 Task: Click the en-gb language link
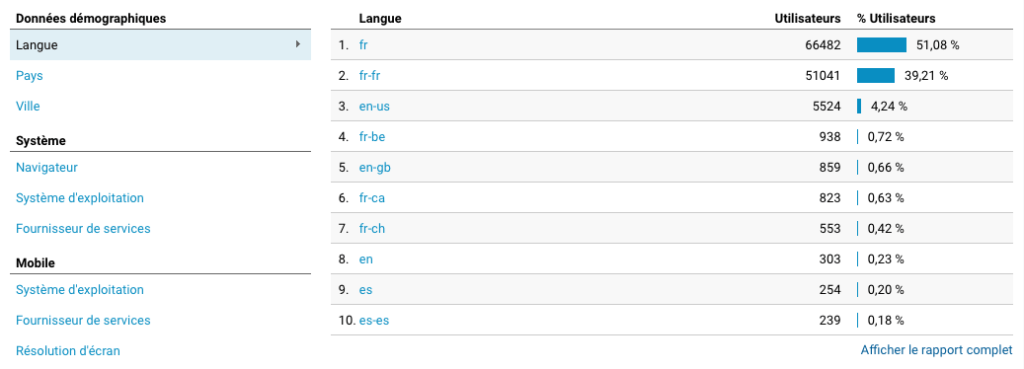(375, 167)
